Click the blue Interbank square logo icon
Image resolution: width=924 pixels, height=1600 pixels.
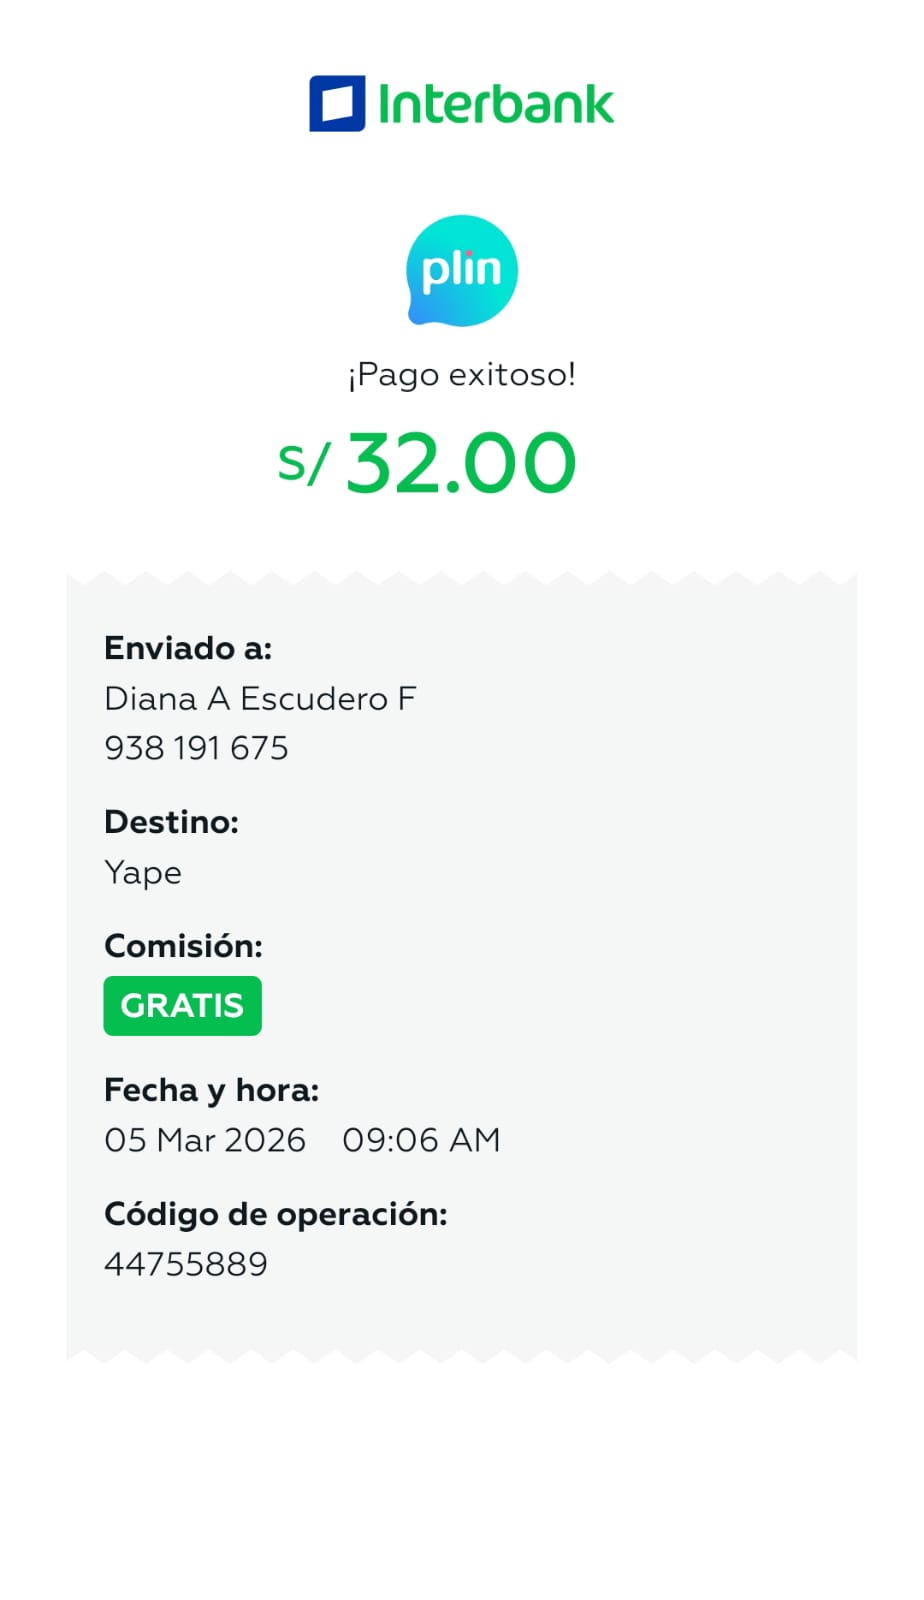[x=337, y=104]
